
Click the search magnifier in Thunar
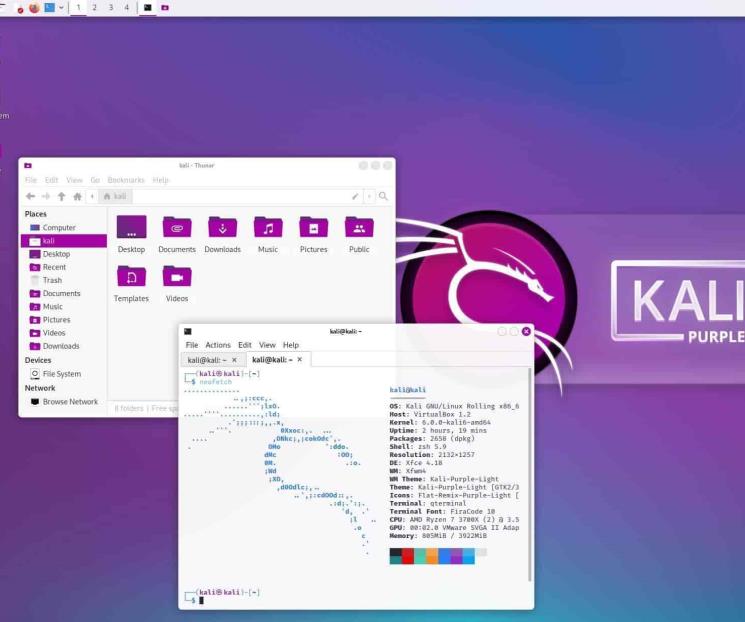[x=383, y=197]
